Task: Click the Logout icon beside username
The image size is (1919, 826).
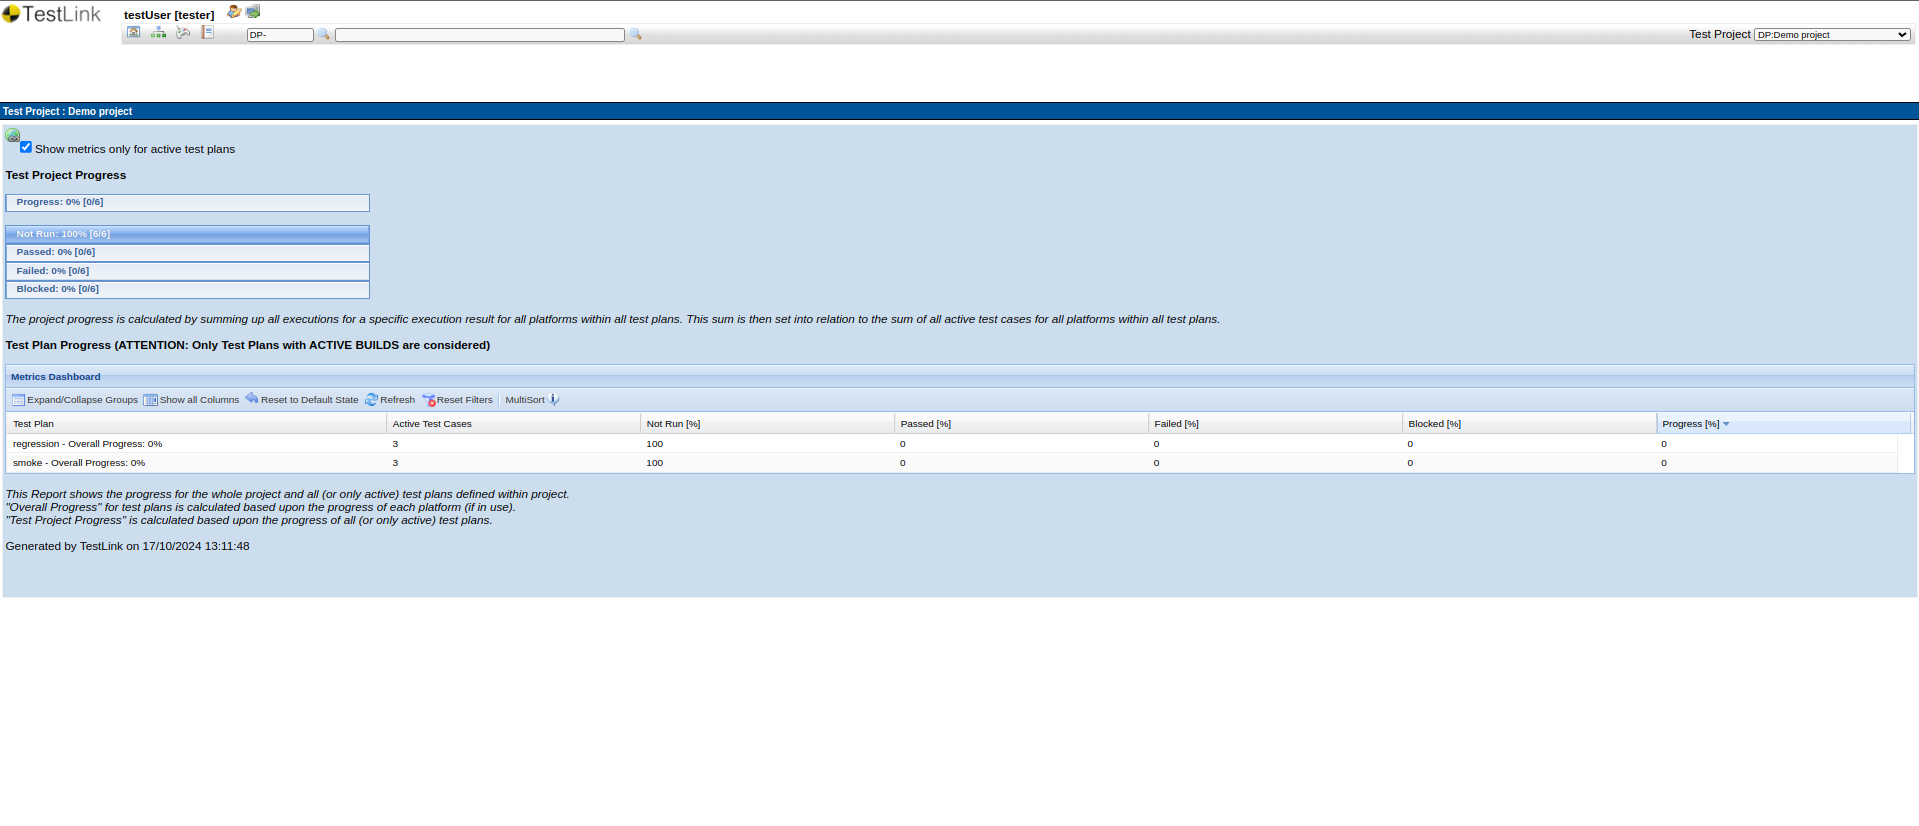Action: click(x=253, y=12)
